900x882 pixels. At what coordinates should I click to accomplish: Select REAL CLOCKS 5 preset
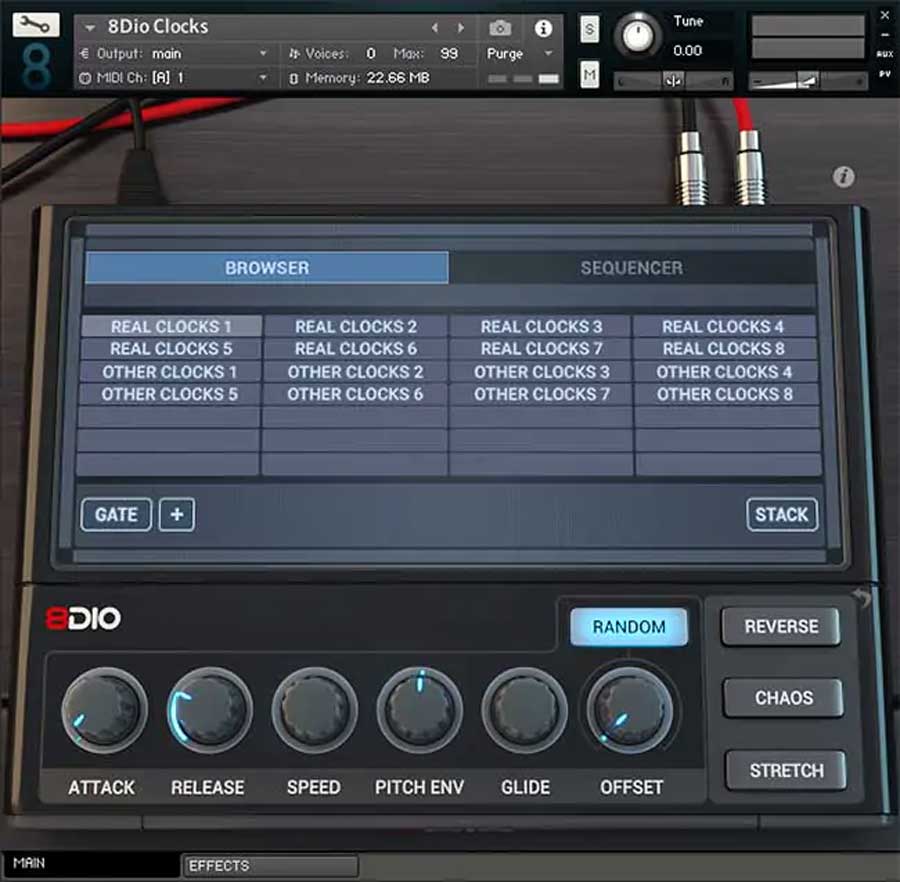[x=171, y=348]
